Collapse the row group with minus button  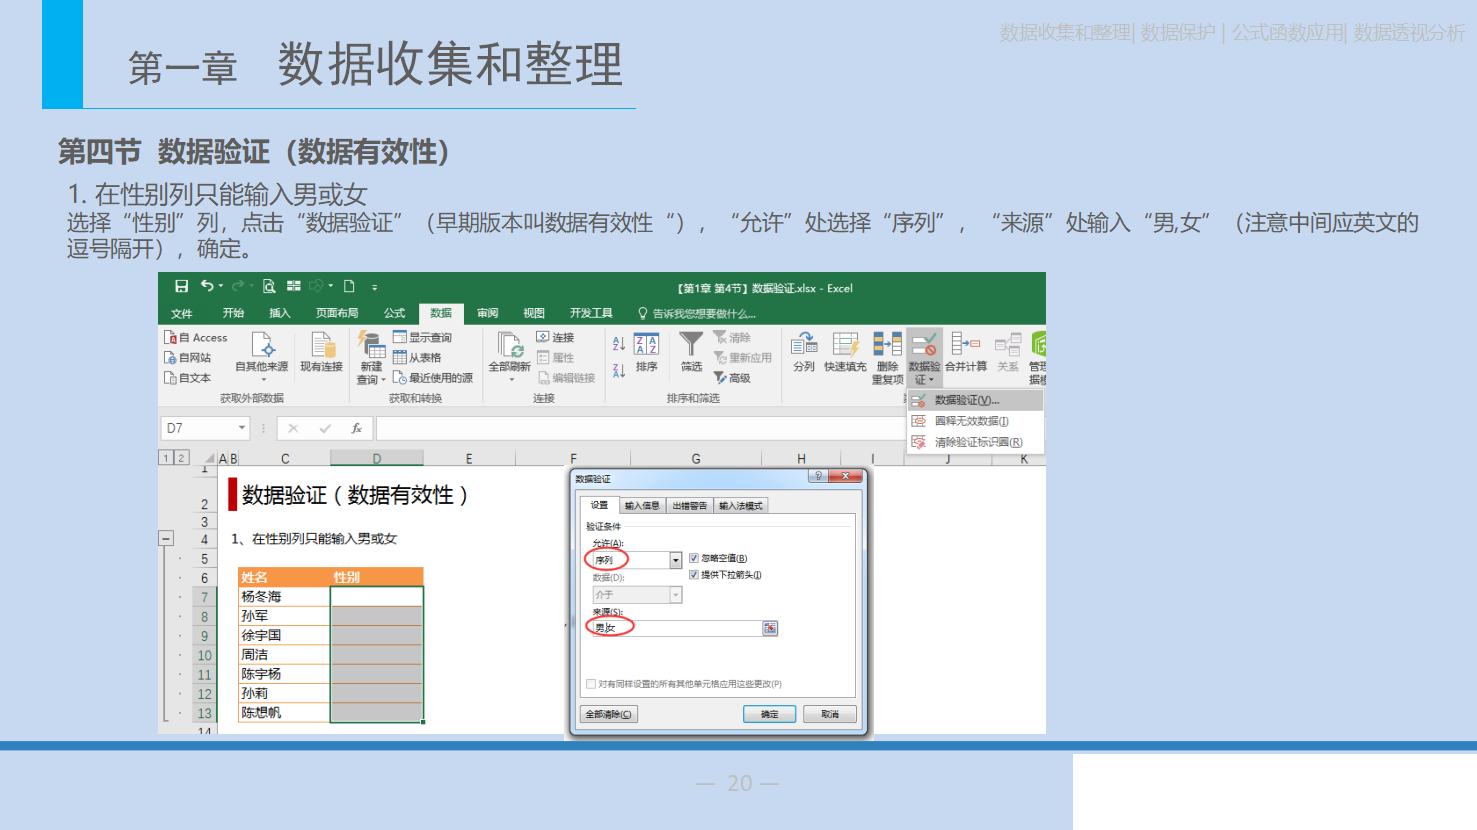click(x=166, y=538)
